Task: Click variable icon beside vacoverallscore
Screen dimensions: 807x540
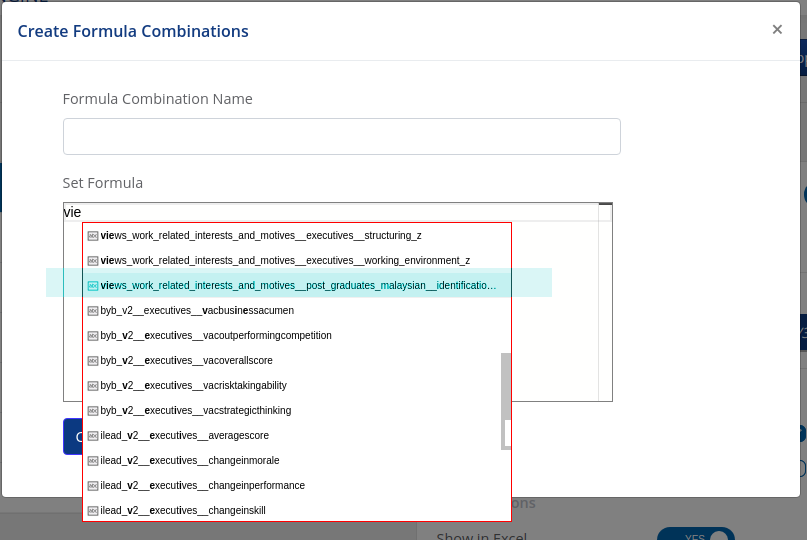Action: tap(93, 361)
